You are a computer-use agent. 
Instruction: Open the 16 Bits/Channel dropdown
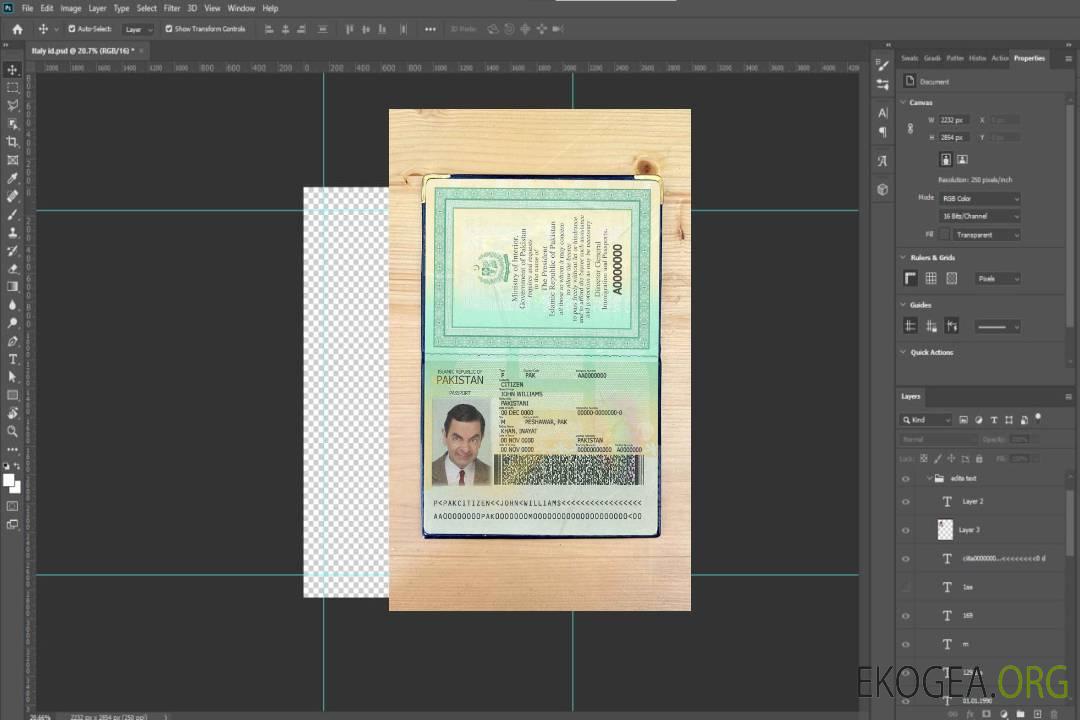point(979,216)
